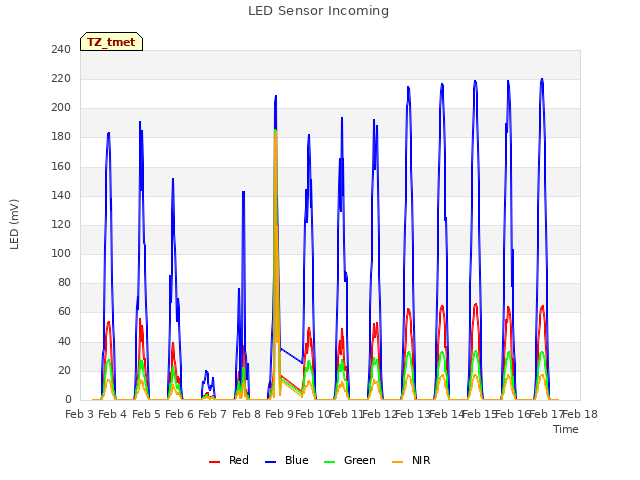Select the blue legend color marker
The height and width of the screenshot is (480, 640).
point(270,462)
